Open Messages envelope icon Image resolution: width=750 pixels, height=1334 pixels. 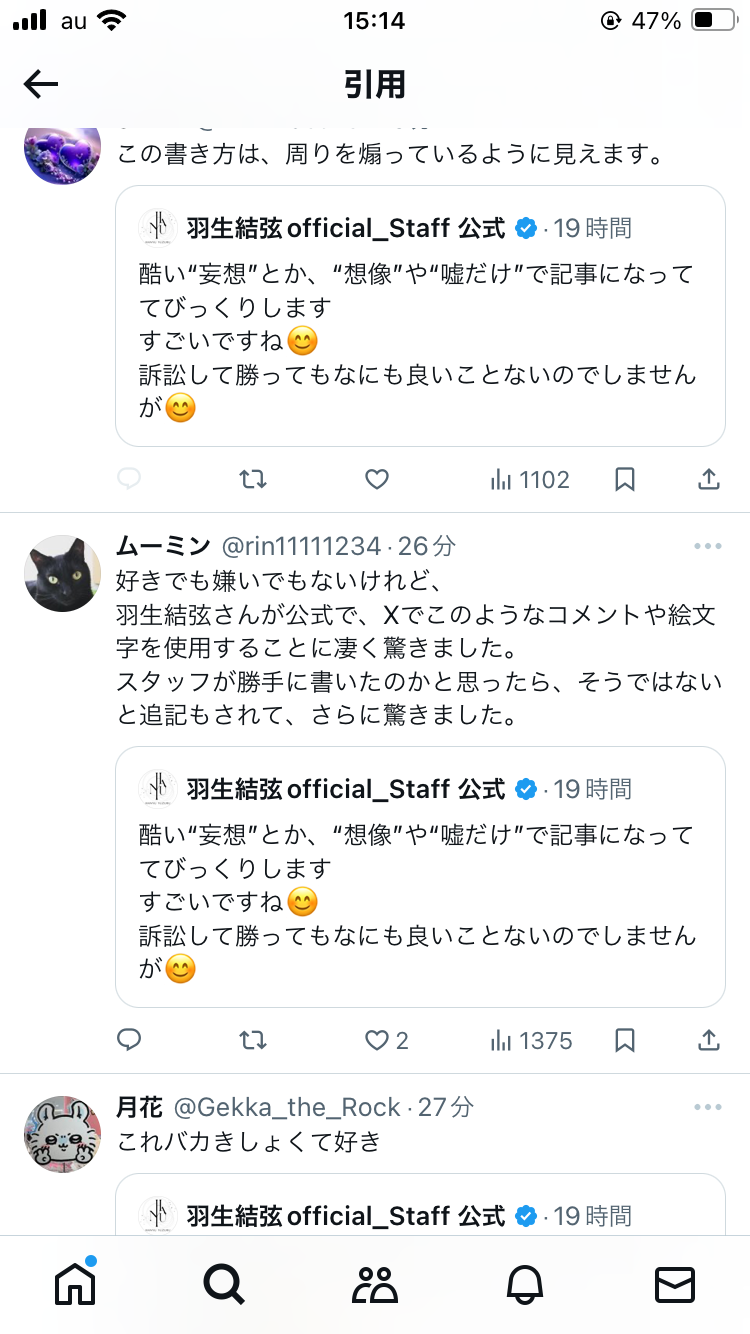pos(675,1284)
